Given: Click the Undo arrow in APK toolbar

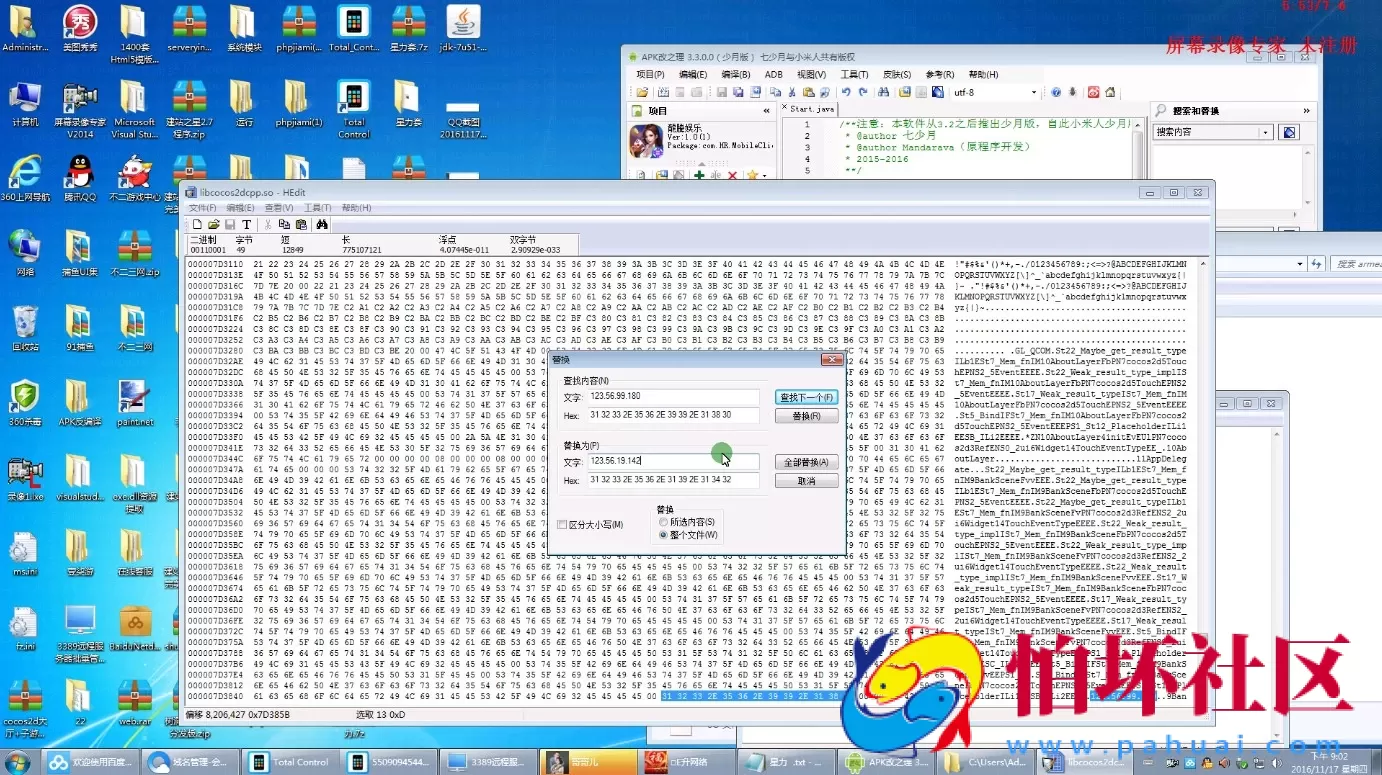Looking at the screenshot, I should (846, 92).
